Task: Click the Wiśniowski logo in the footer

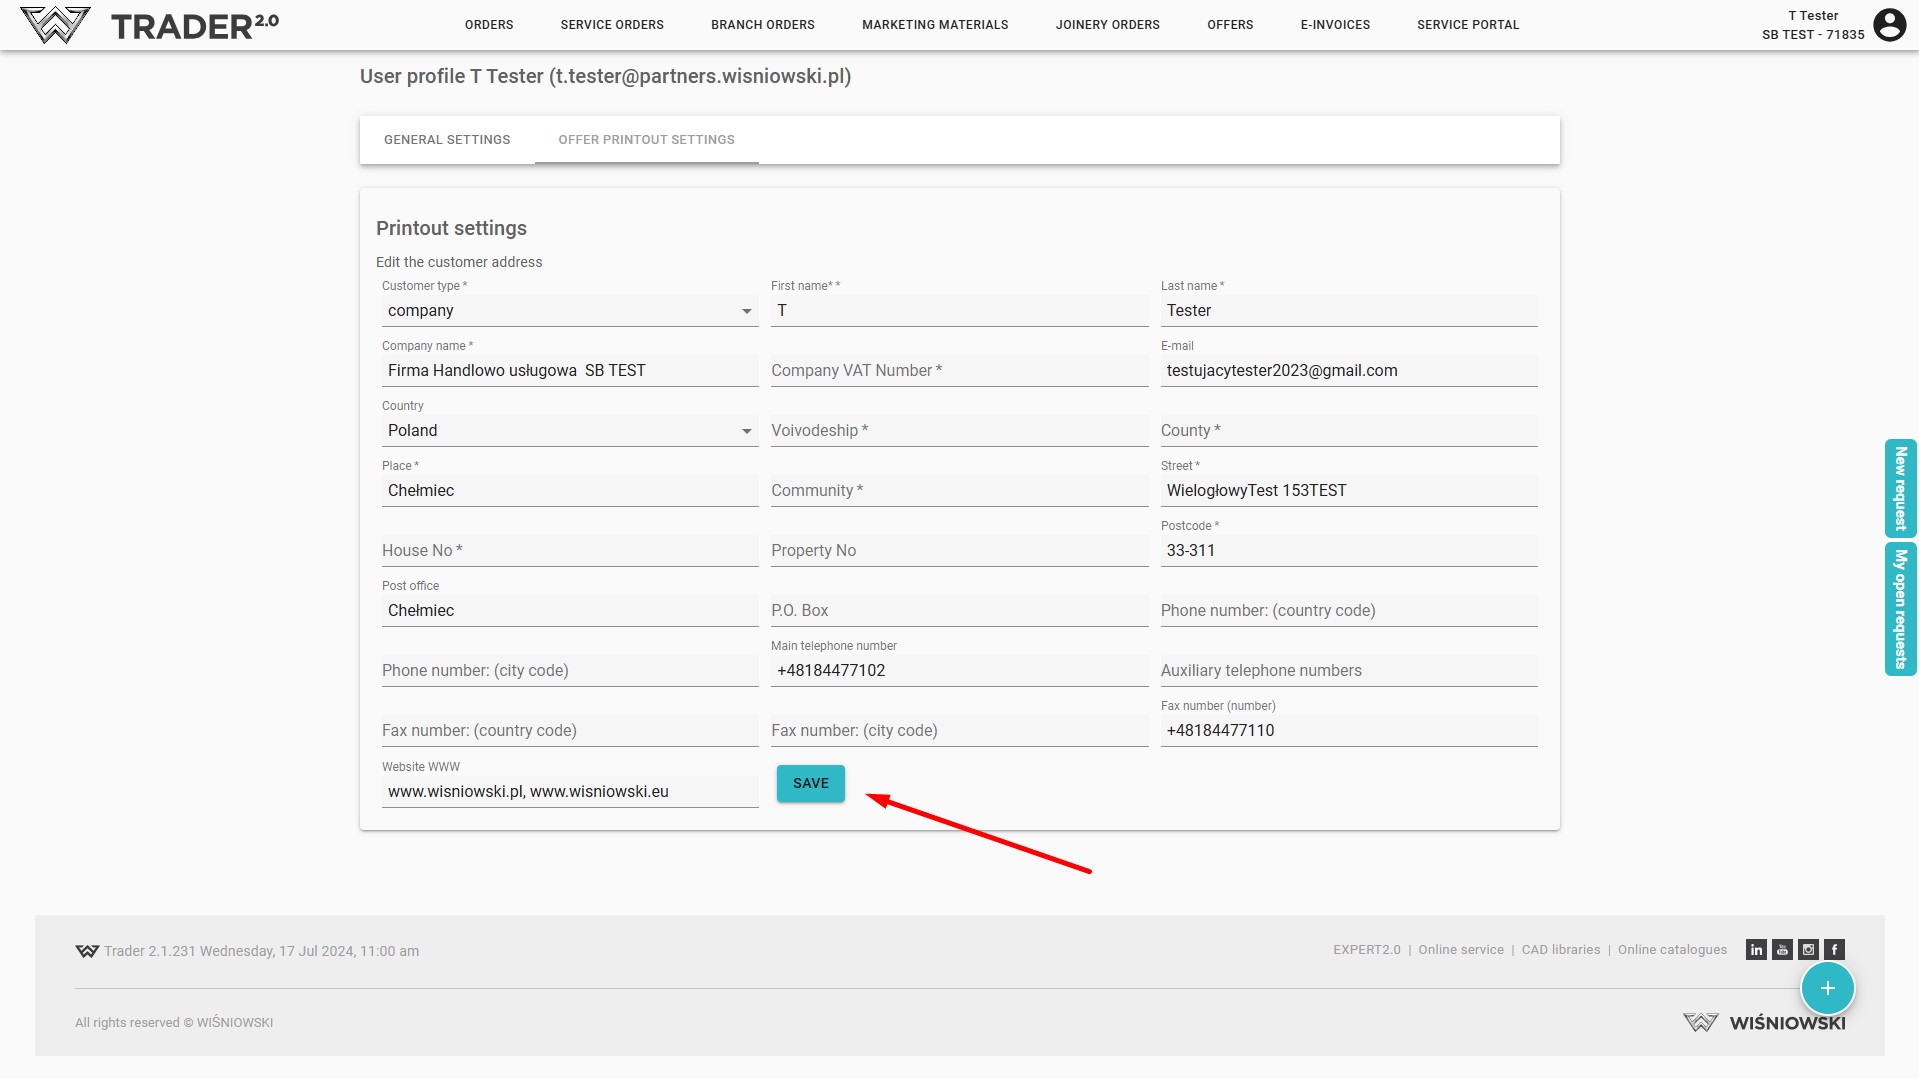Action: [x=1764, y=1022]
